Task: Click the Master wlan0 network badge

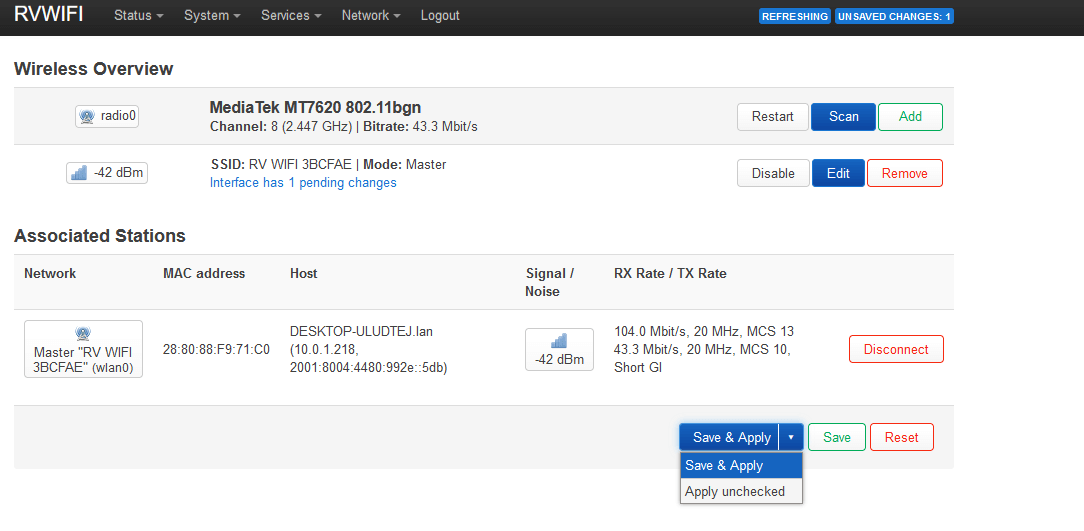Action: tap(83, 349)
